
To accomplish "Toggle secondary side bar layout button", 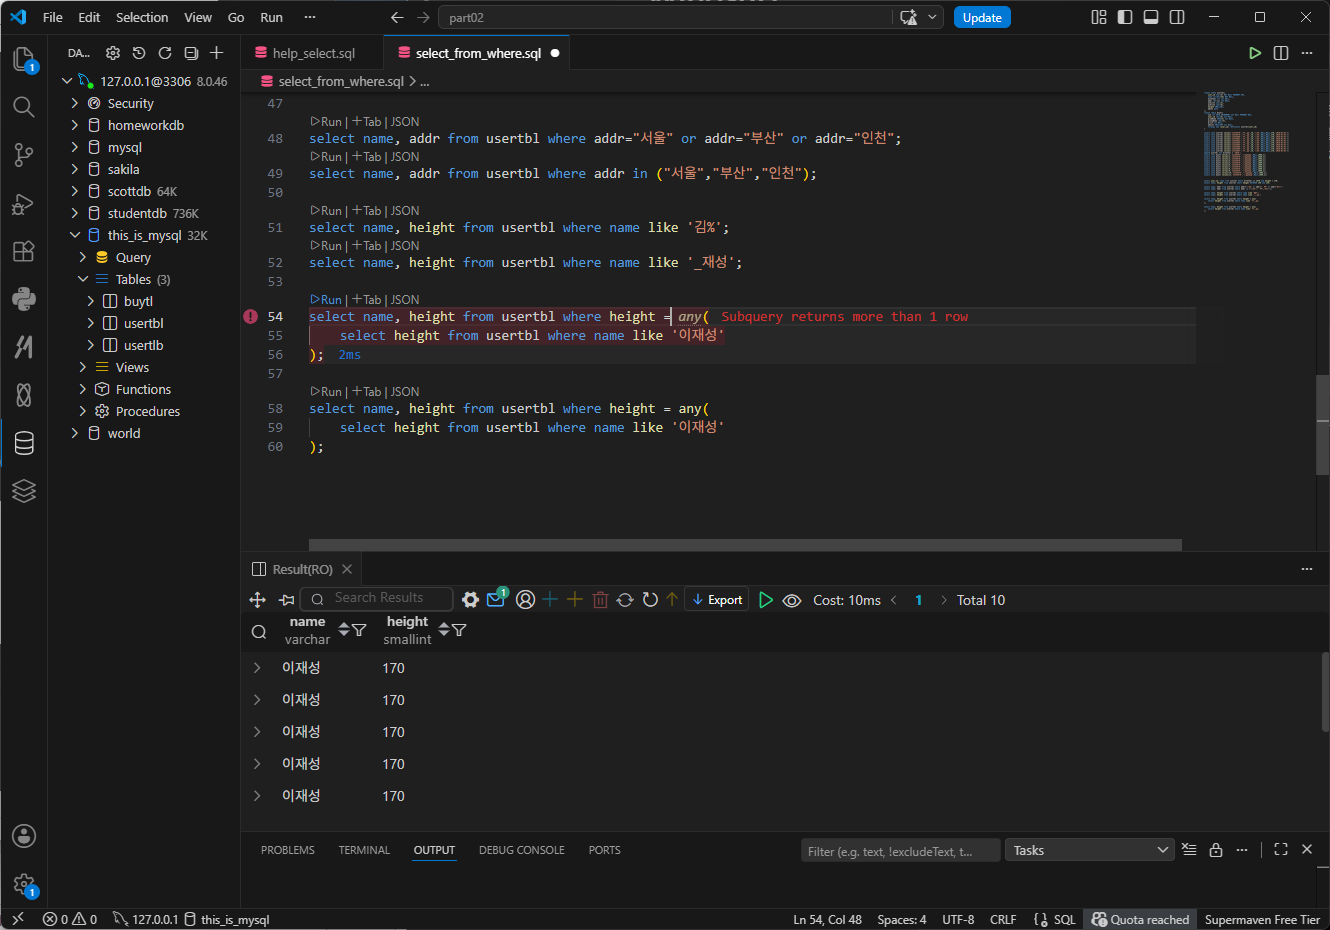I will (x=1177, y=17).
